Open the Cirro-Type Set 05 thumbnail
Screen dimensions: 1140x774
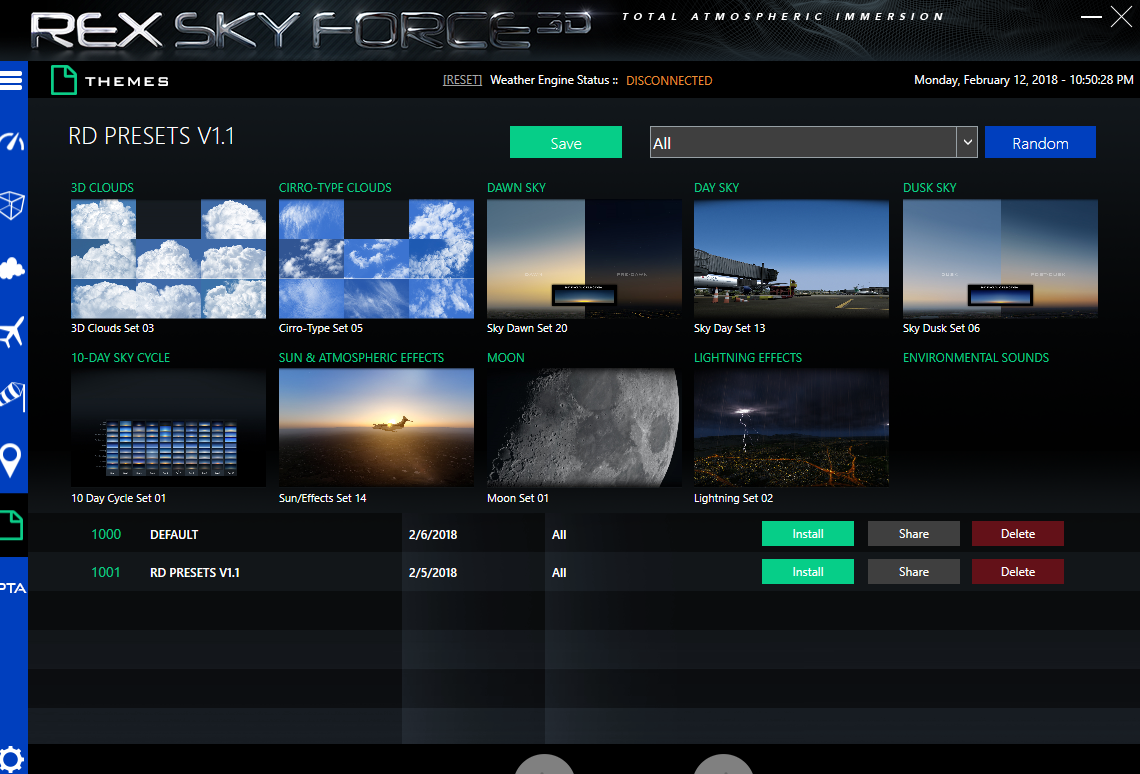(376, 259)
